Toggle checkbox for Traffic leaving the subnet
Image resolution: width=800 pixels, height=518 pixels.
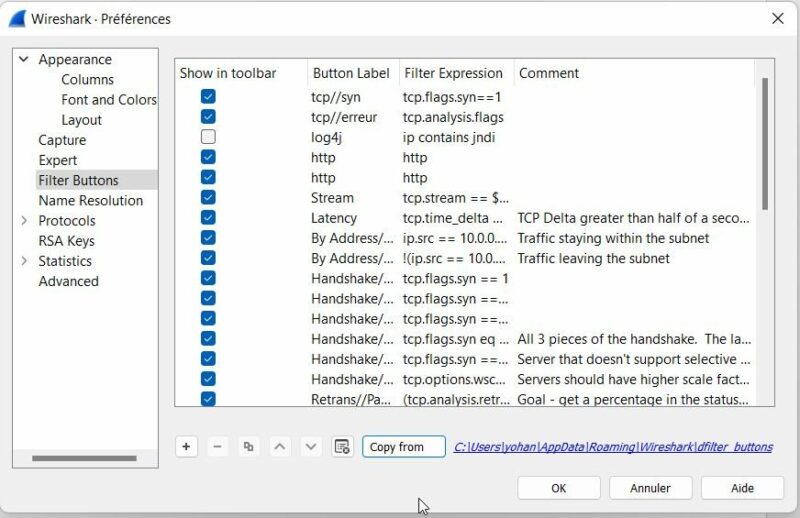pyautogui.click(x=208, y=258)
